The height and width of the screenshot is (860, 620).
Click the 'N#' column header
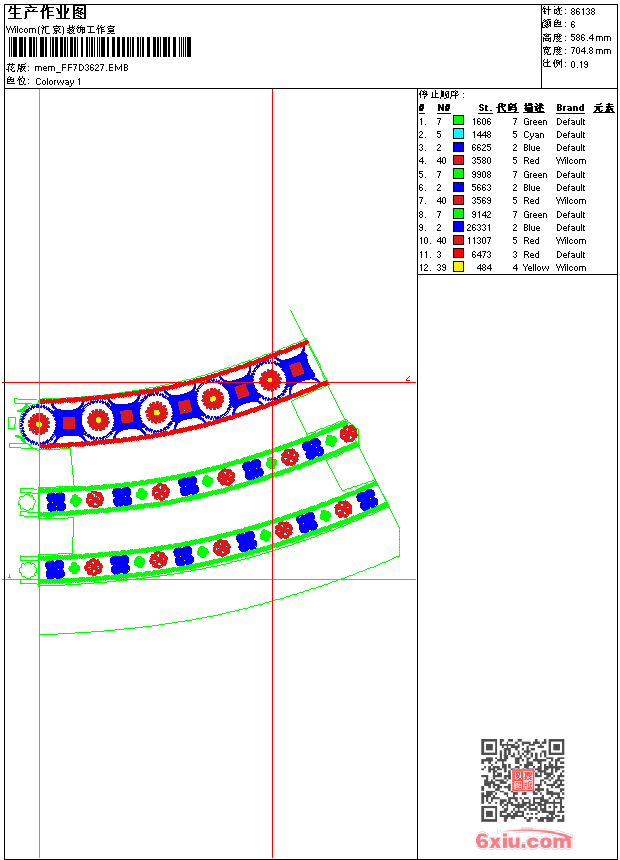443,108
